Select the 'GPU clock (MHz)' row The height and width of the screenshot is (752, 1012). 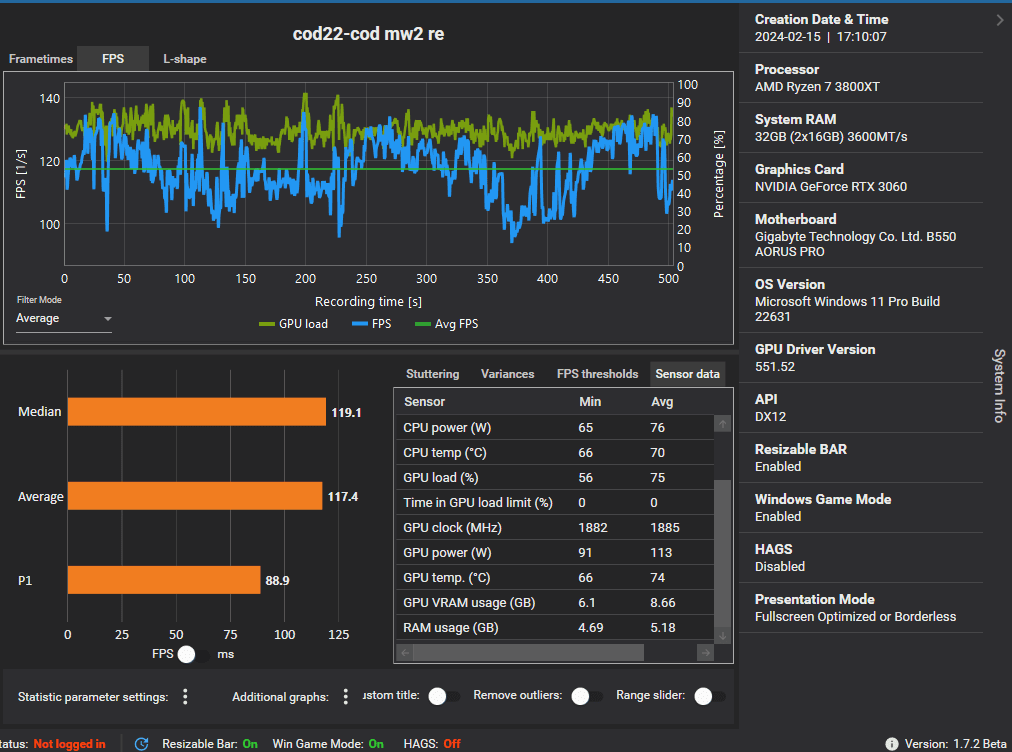555,527
